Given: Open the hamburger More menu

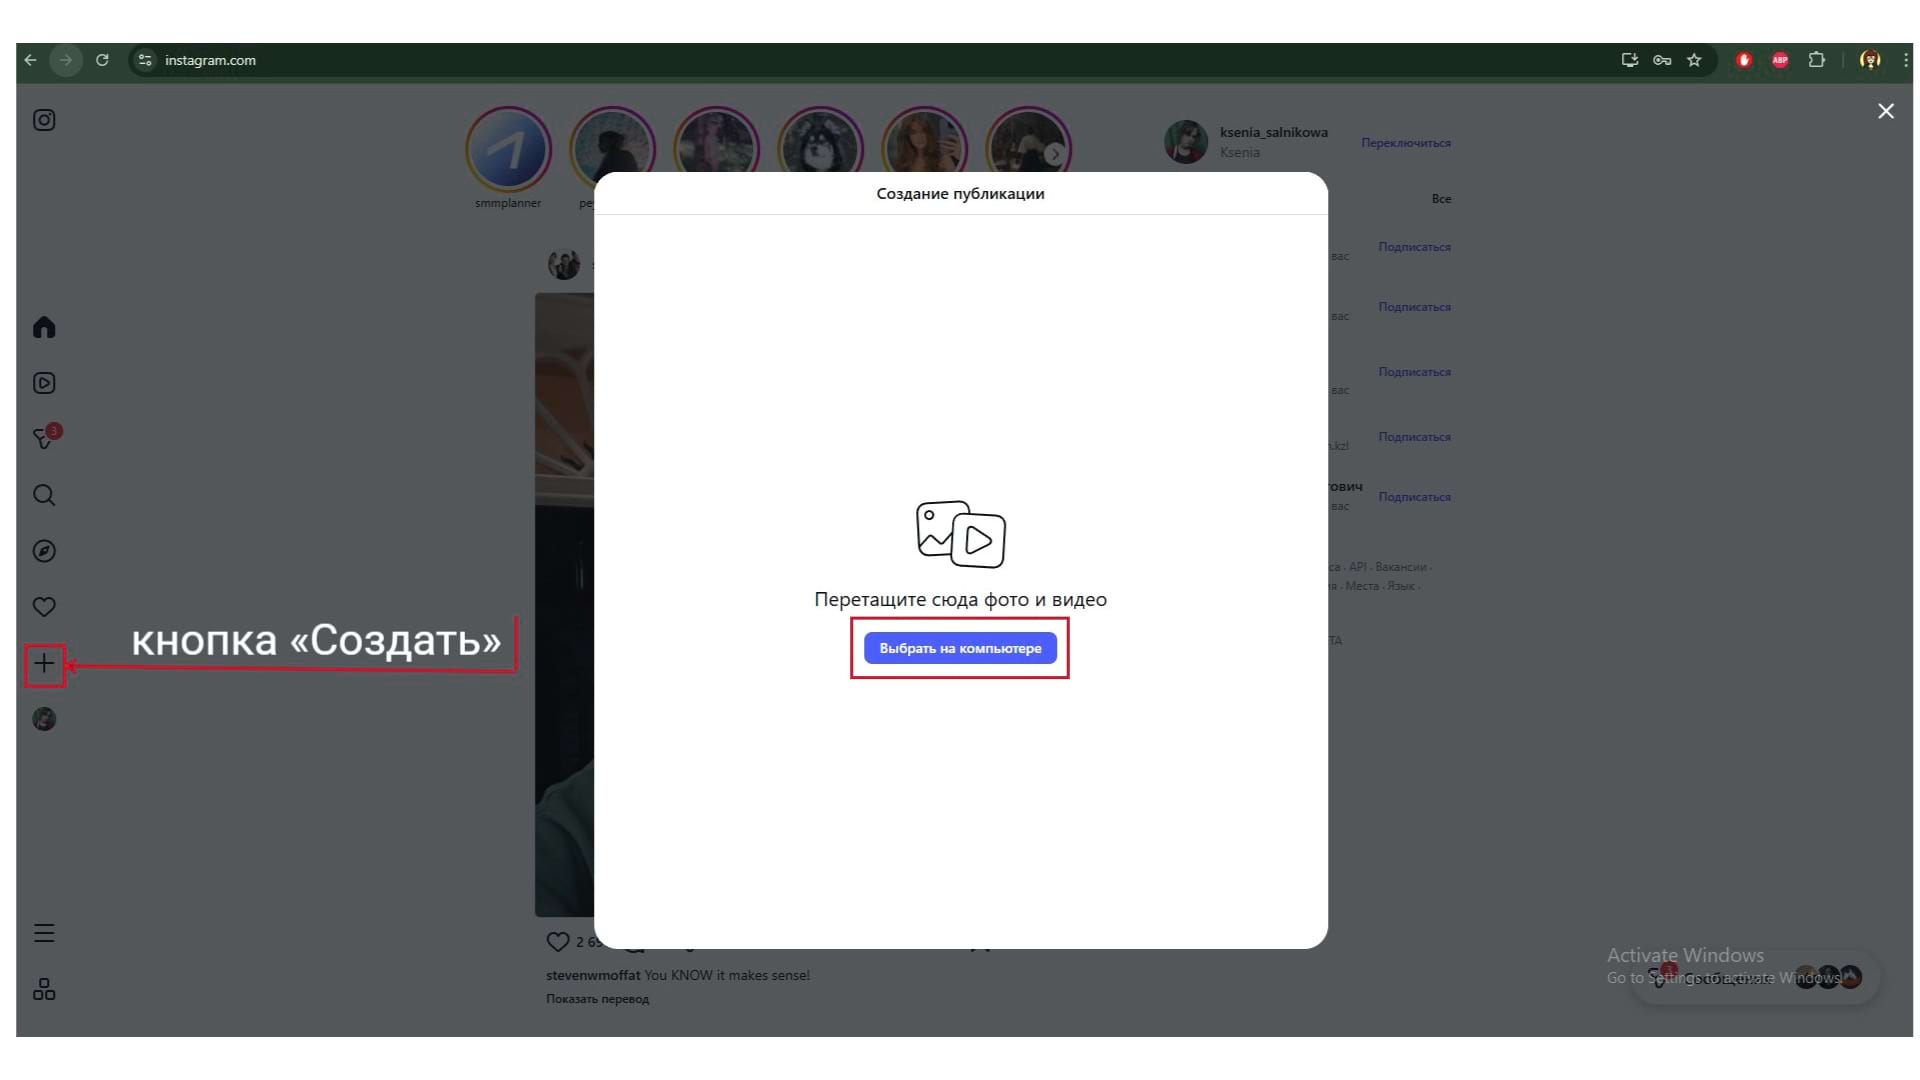Looking at the screenshot, I should pyautogui.click(x=44, y=933).
